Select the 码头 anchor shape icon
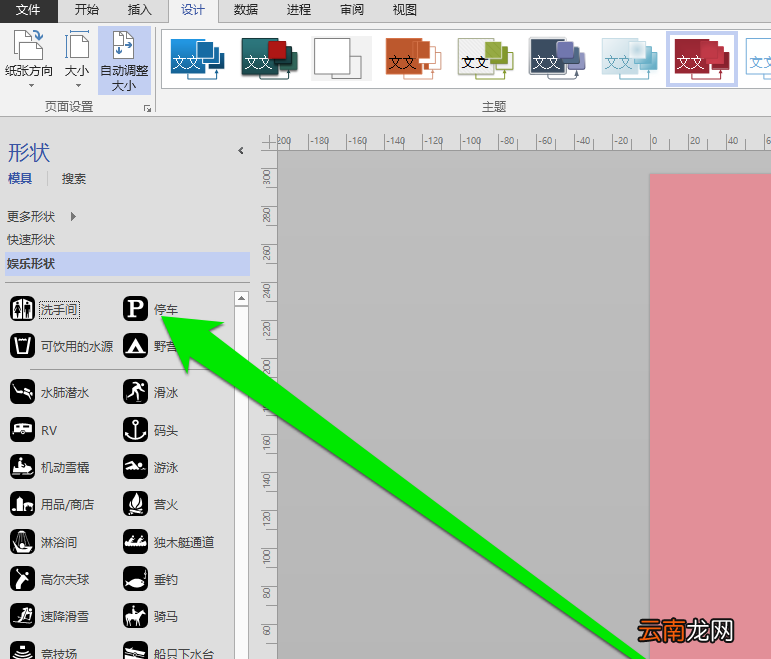771x659 pixels. point(135,429)
